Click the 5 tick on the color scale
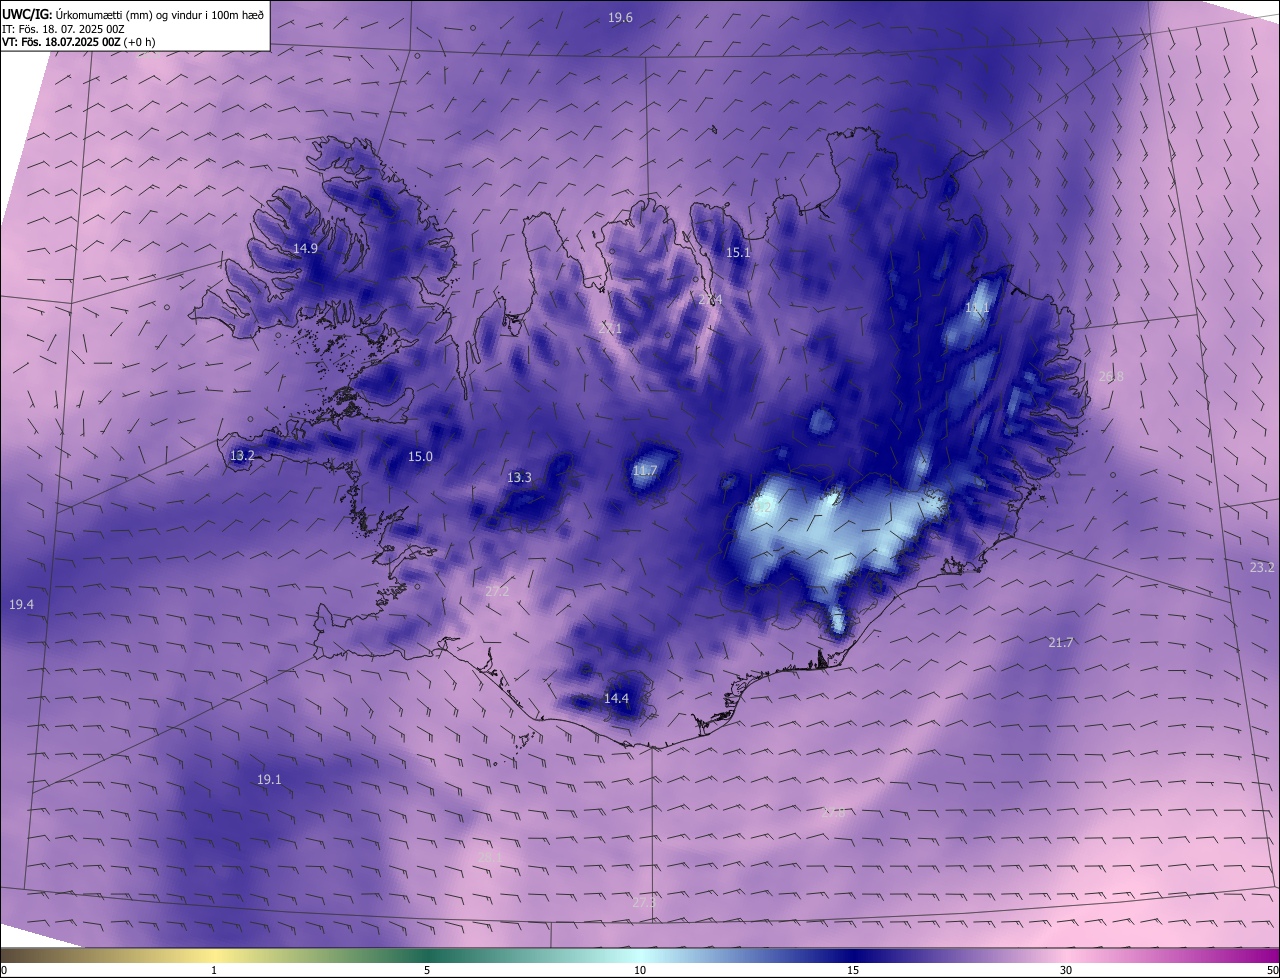This screenshot has width=1280, height=978. pyautogui.click(x=427, y=971)
